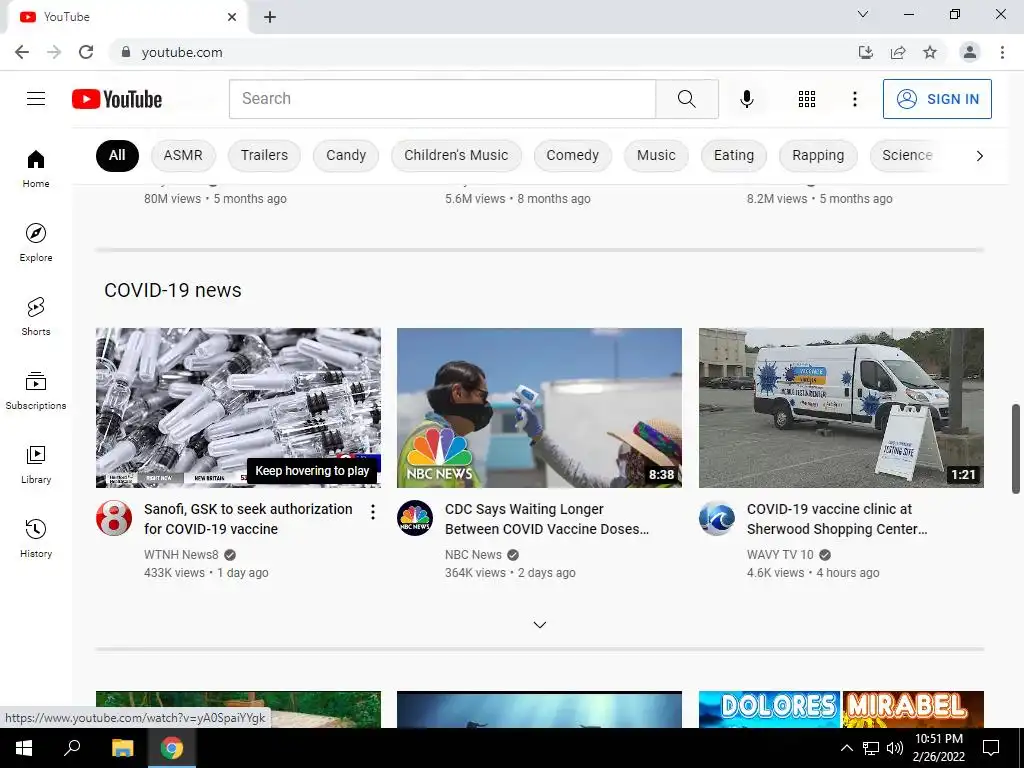Image resolution: width=1024 pixels, height=768 pixels.
Task: Select the Comedy filter chip
Action: [573, 155]
